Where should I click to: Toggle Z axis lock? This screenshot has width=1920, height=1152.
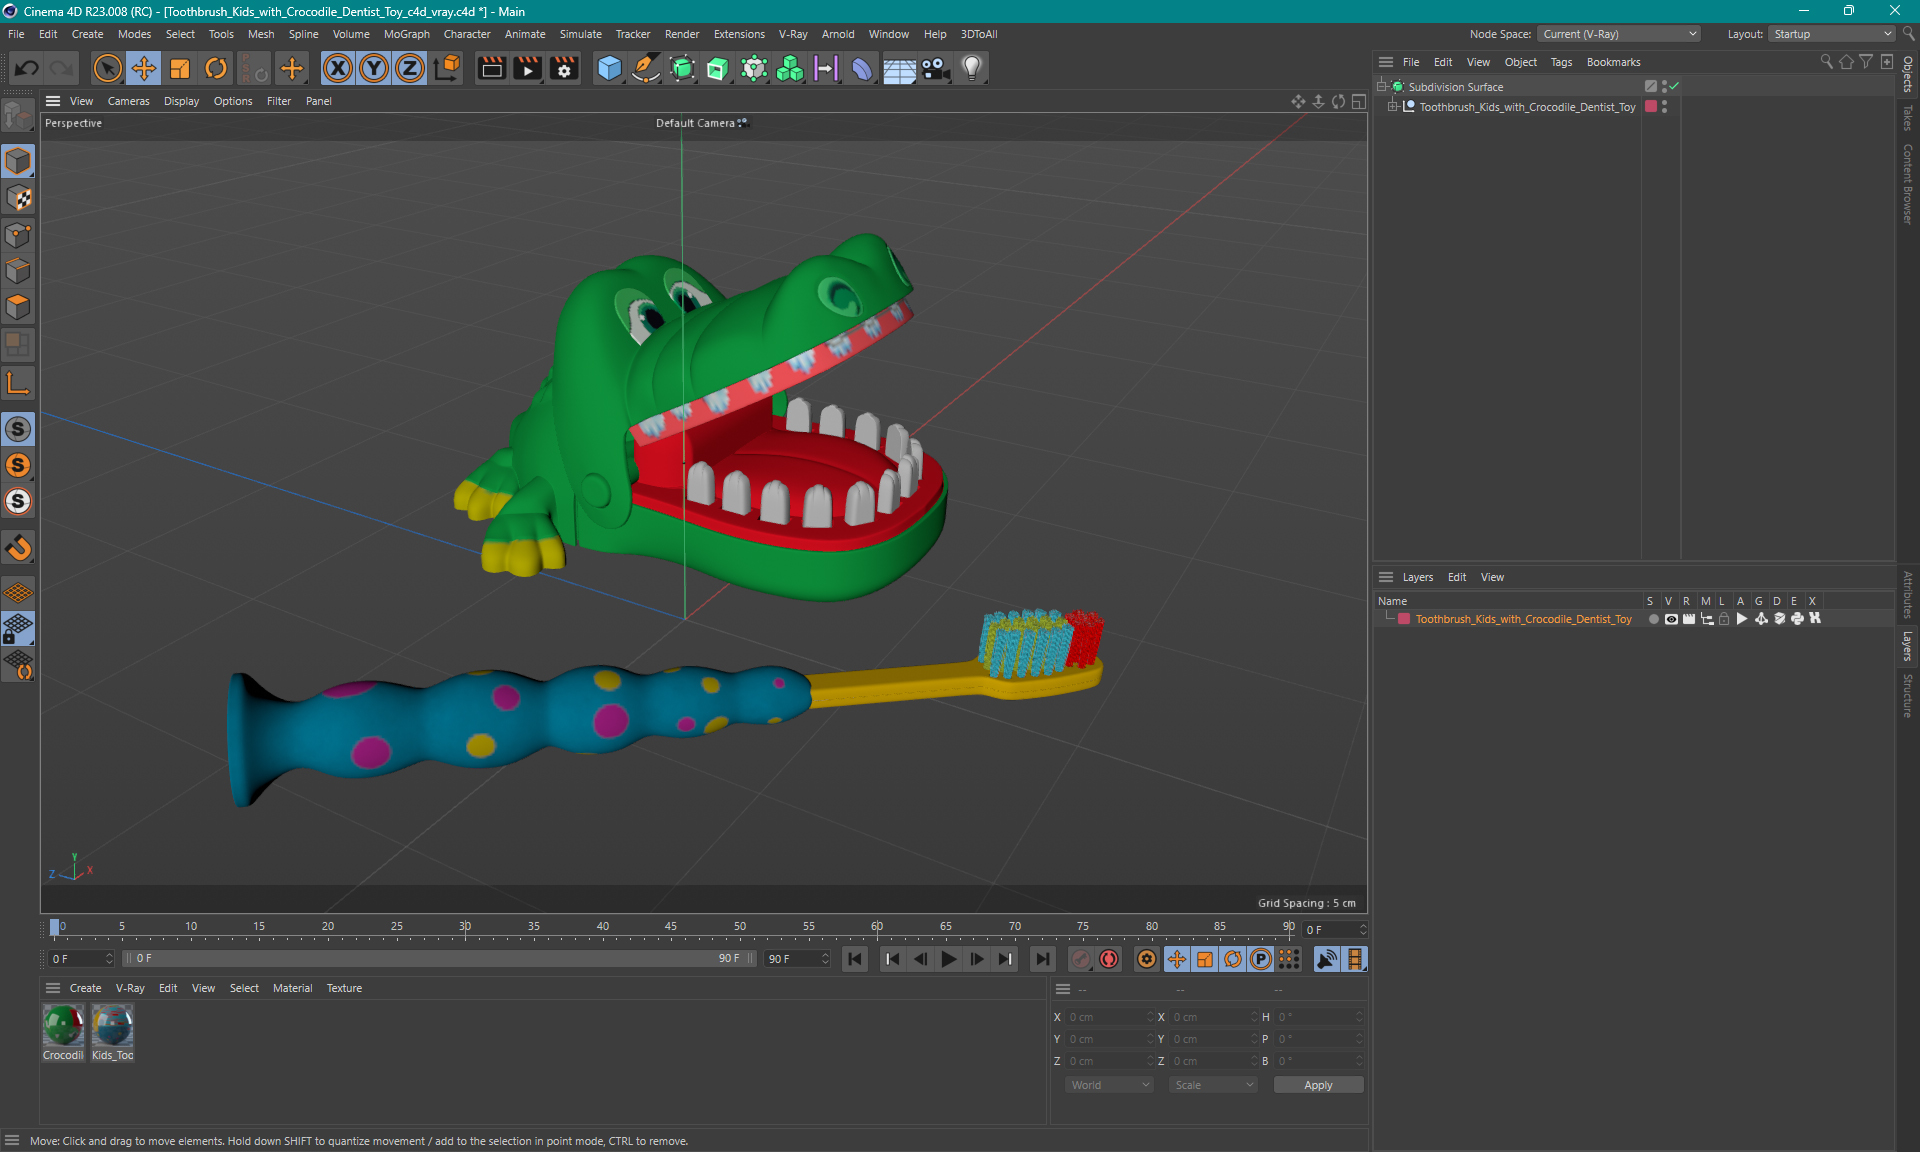[410, 68]
